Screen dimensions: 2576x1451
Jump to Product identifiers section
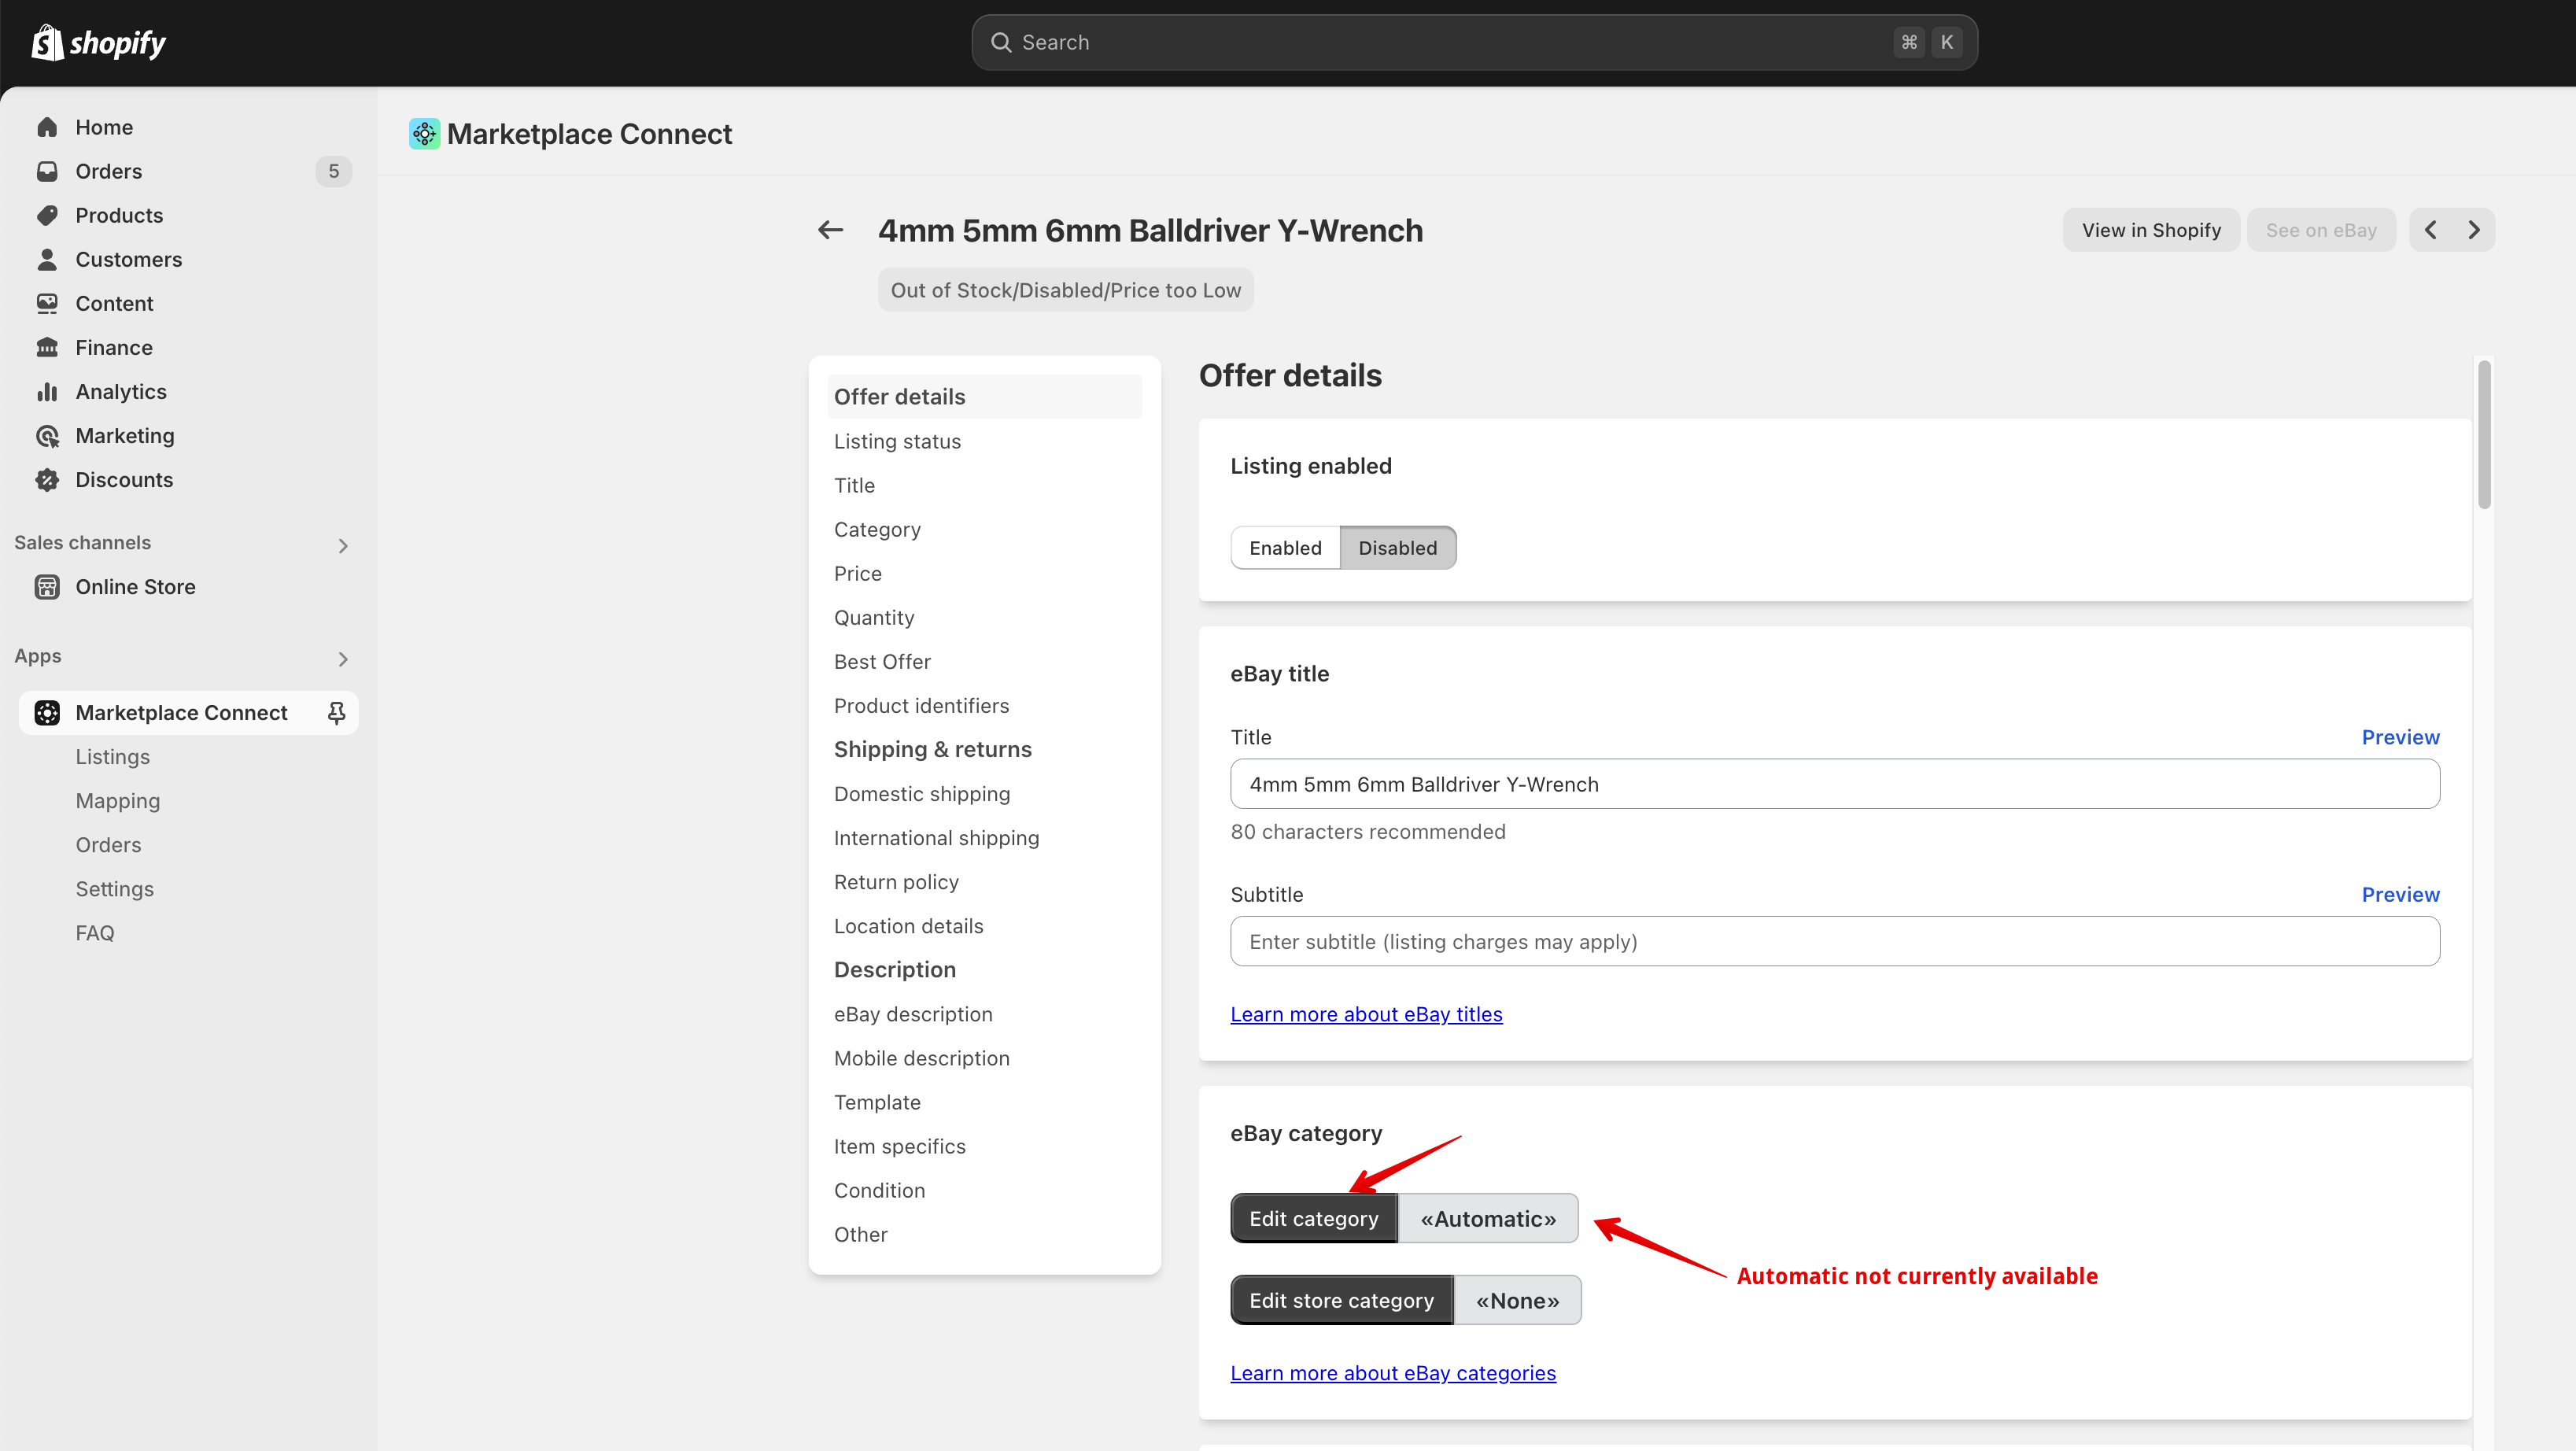pos(921,705)
